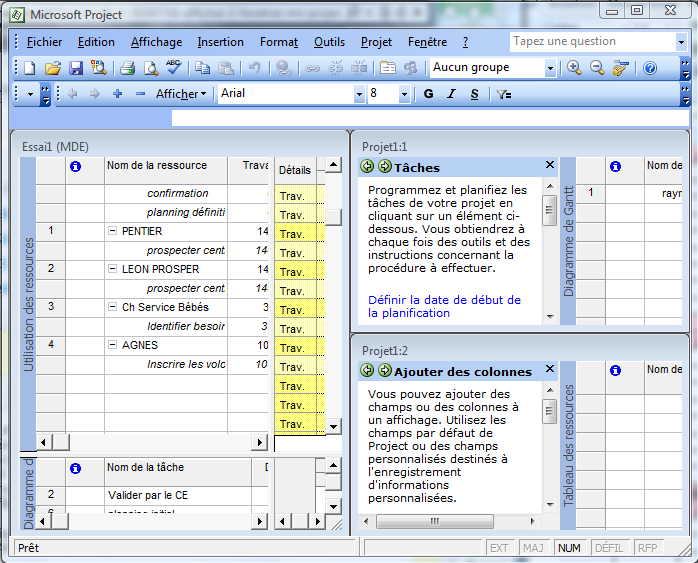Collapse the LEON PROSPER resource row

(113, 268)
